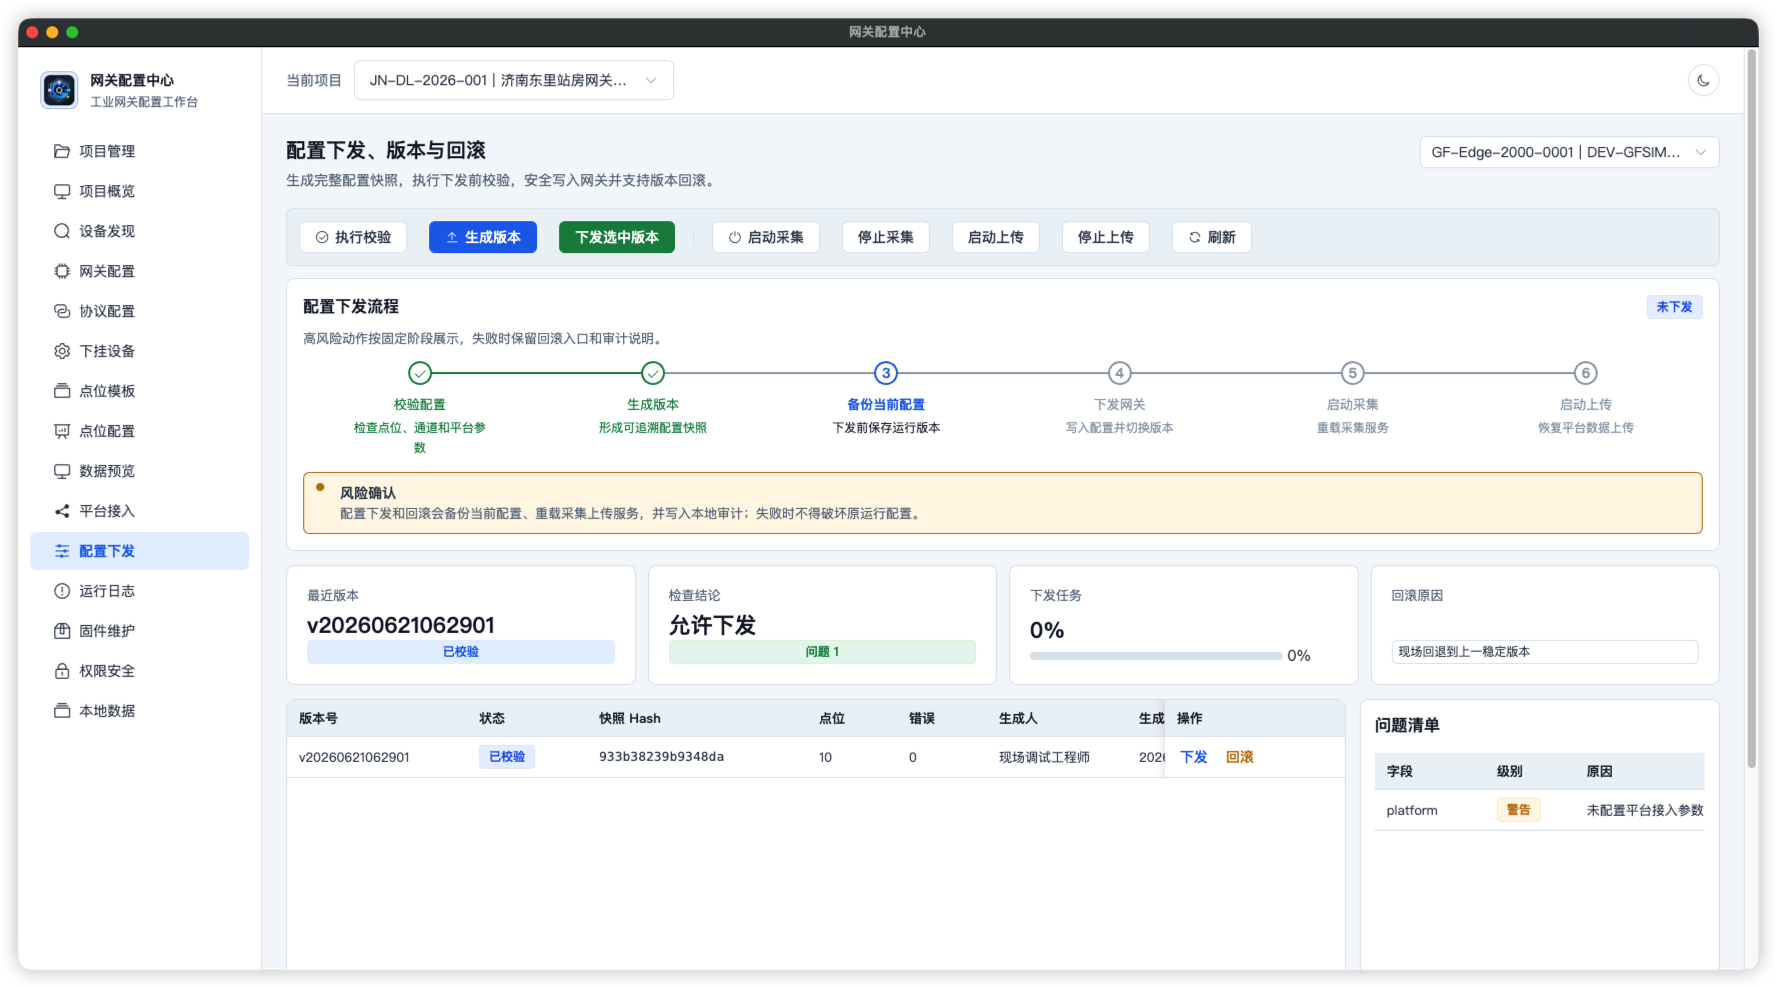Click the 启动采集 button
The width and height of the screenshot is (1777, 988).
(x=766, y=237)
